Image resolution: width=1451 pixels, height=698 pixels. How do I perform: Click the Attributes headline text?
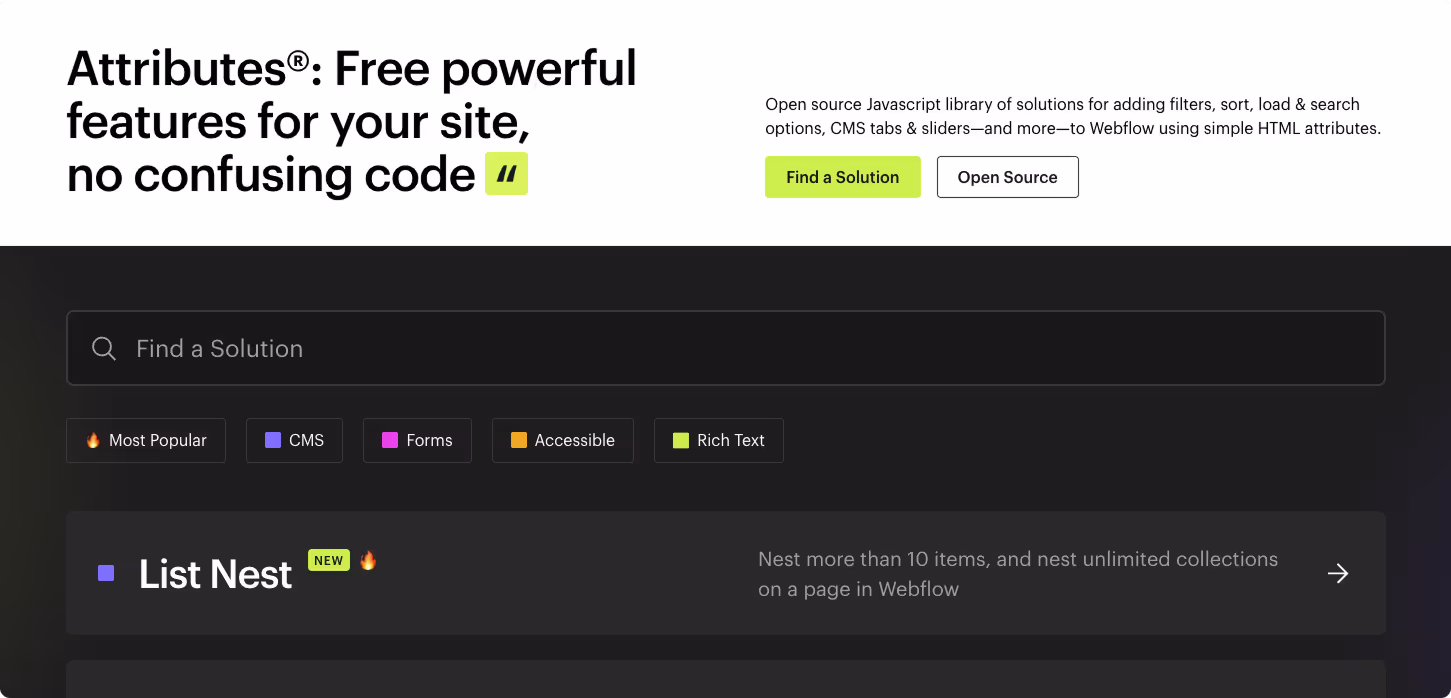(352, 121)
